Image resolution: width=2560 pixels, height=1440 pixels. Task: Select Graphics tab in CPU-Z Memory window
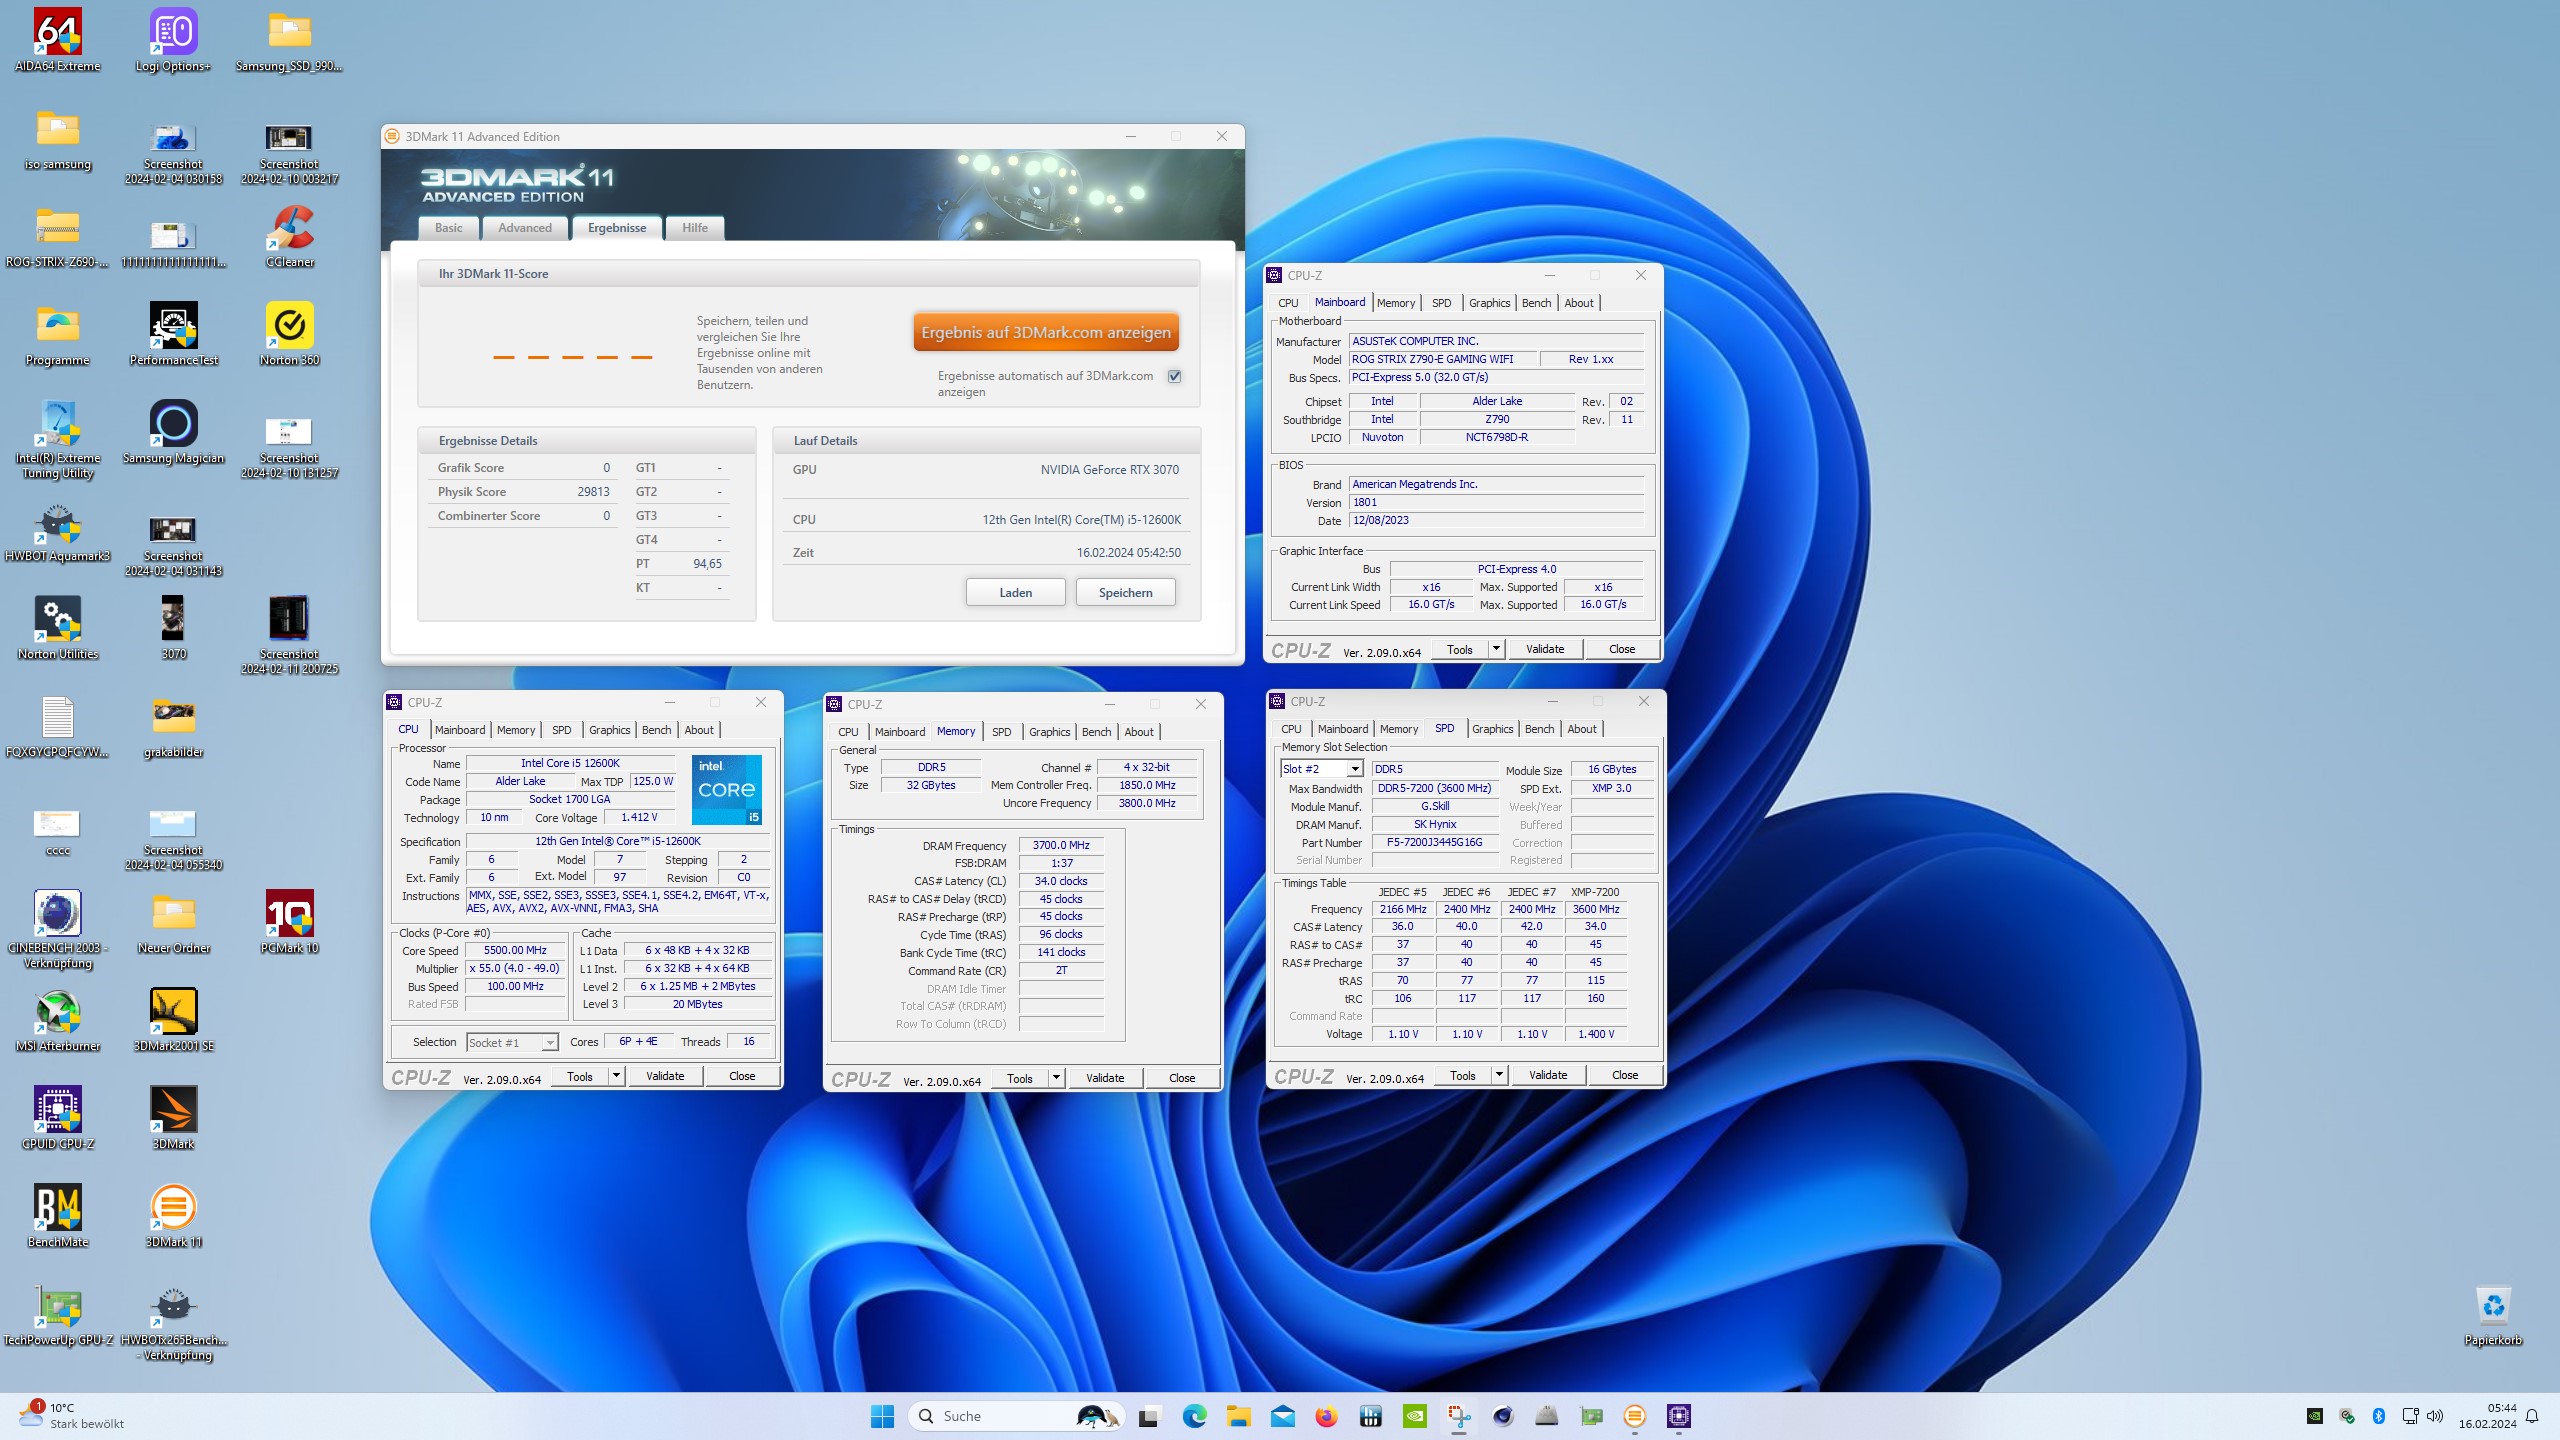point(1050,732)
